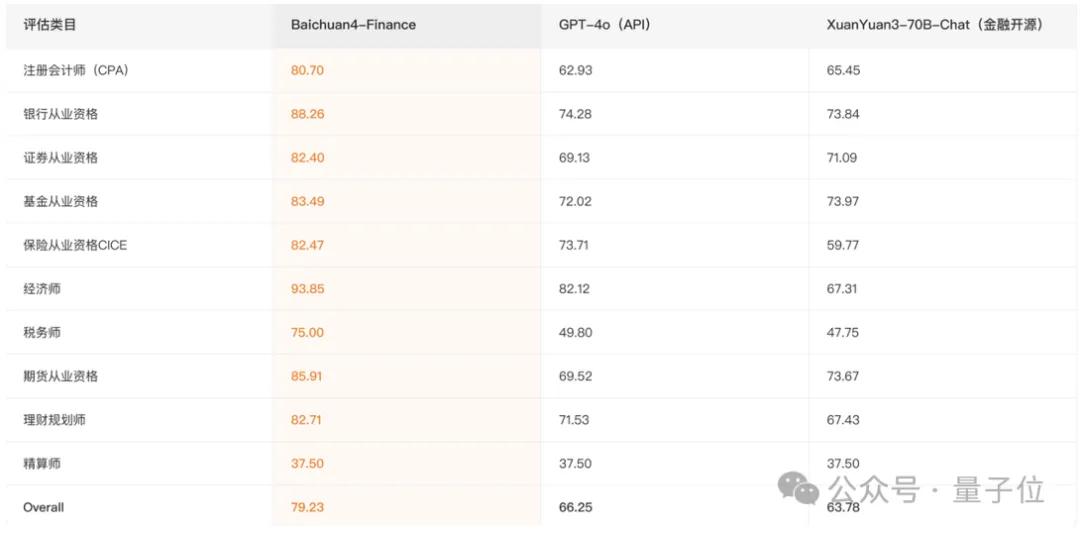Click the 79.23 overall Baichuan4 score
This screenshot has width=1080, height=533.
tap(307, 507)
